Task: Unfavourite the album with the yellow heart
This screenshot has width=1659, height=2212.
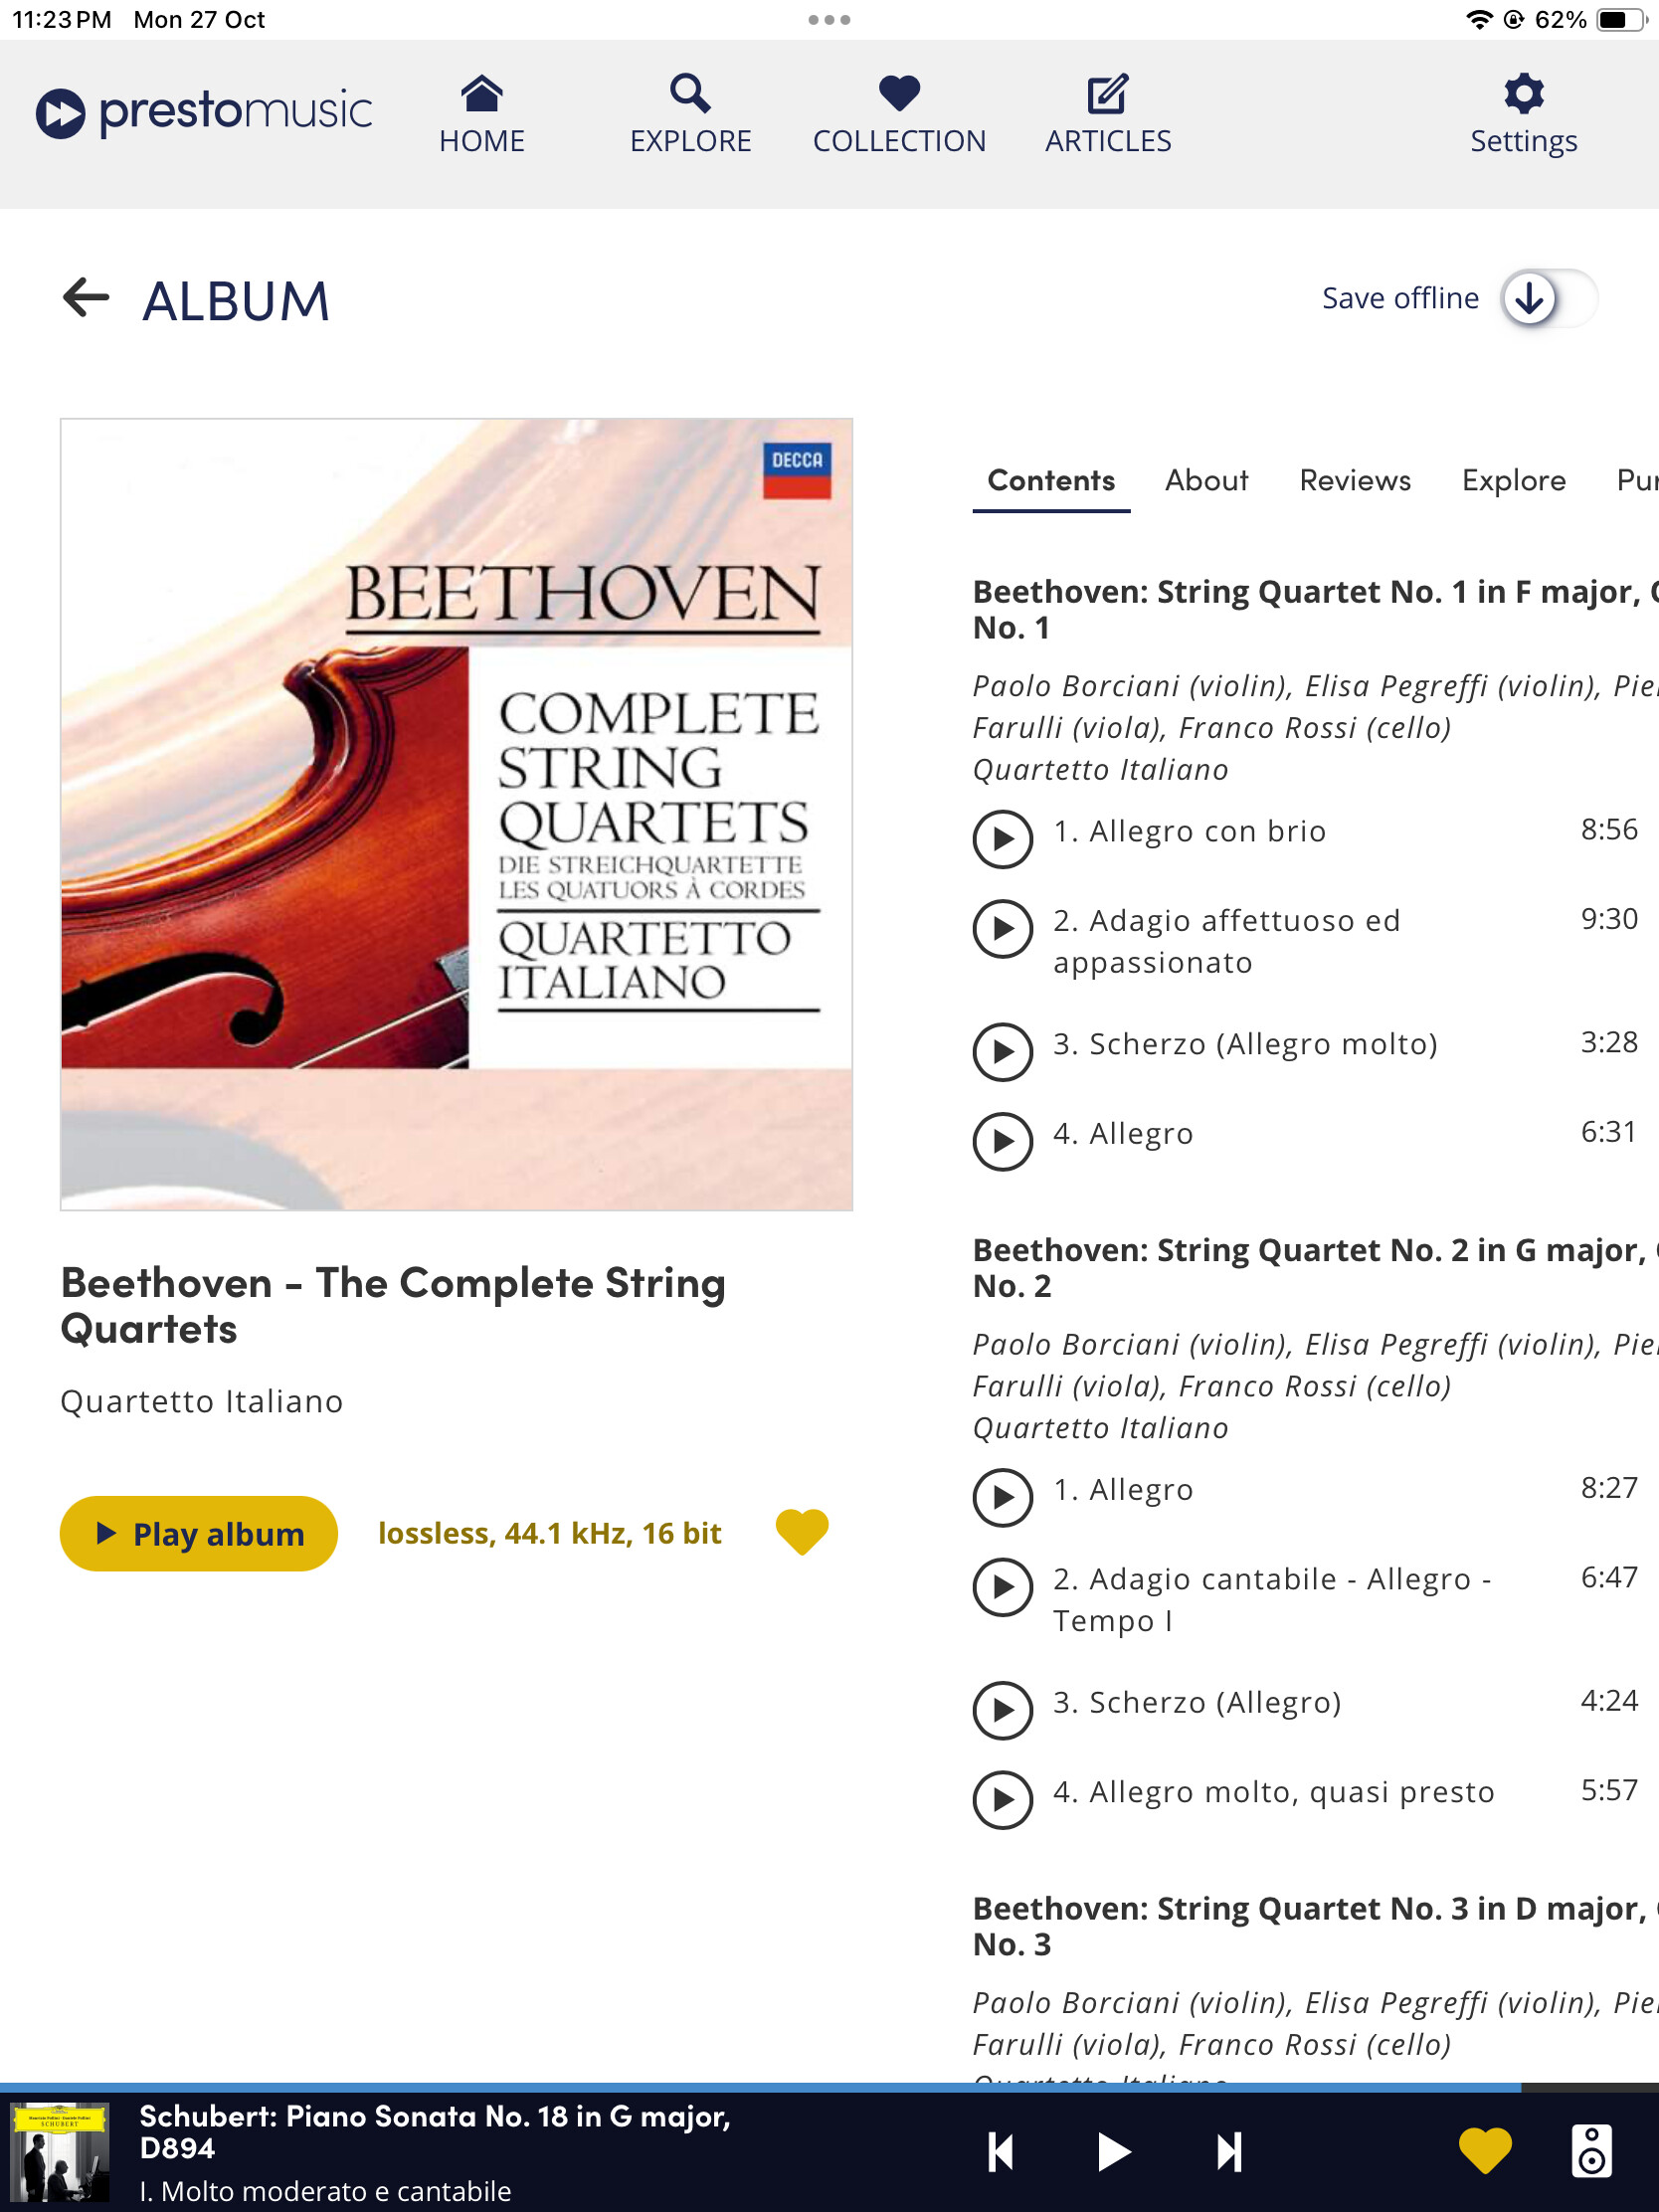Action: [x=802, y=1532]
